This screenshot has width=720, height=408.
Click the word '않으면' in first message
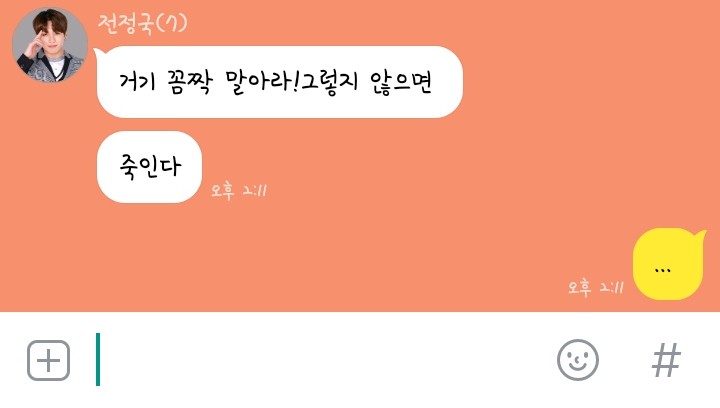401,83
